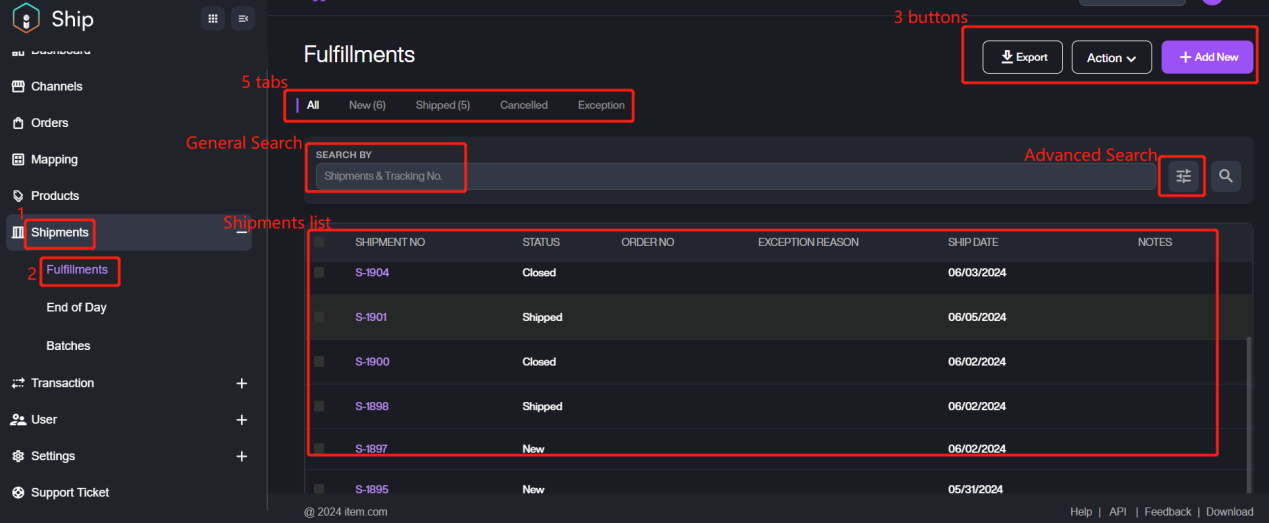Collapse the Shipments sidebar section
This screenshot has width=1269, height=523.
coord(241,232)
